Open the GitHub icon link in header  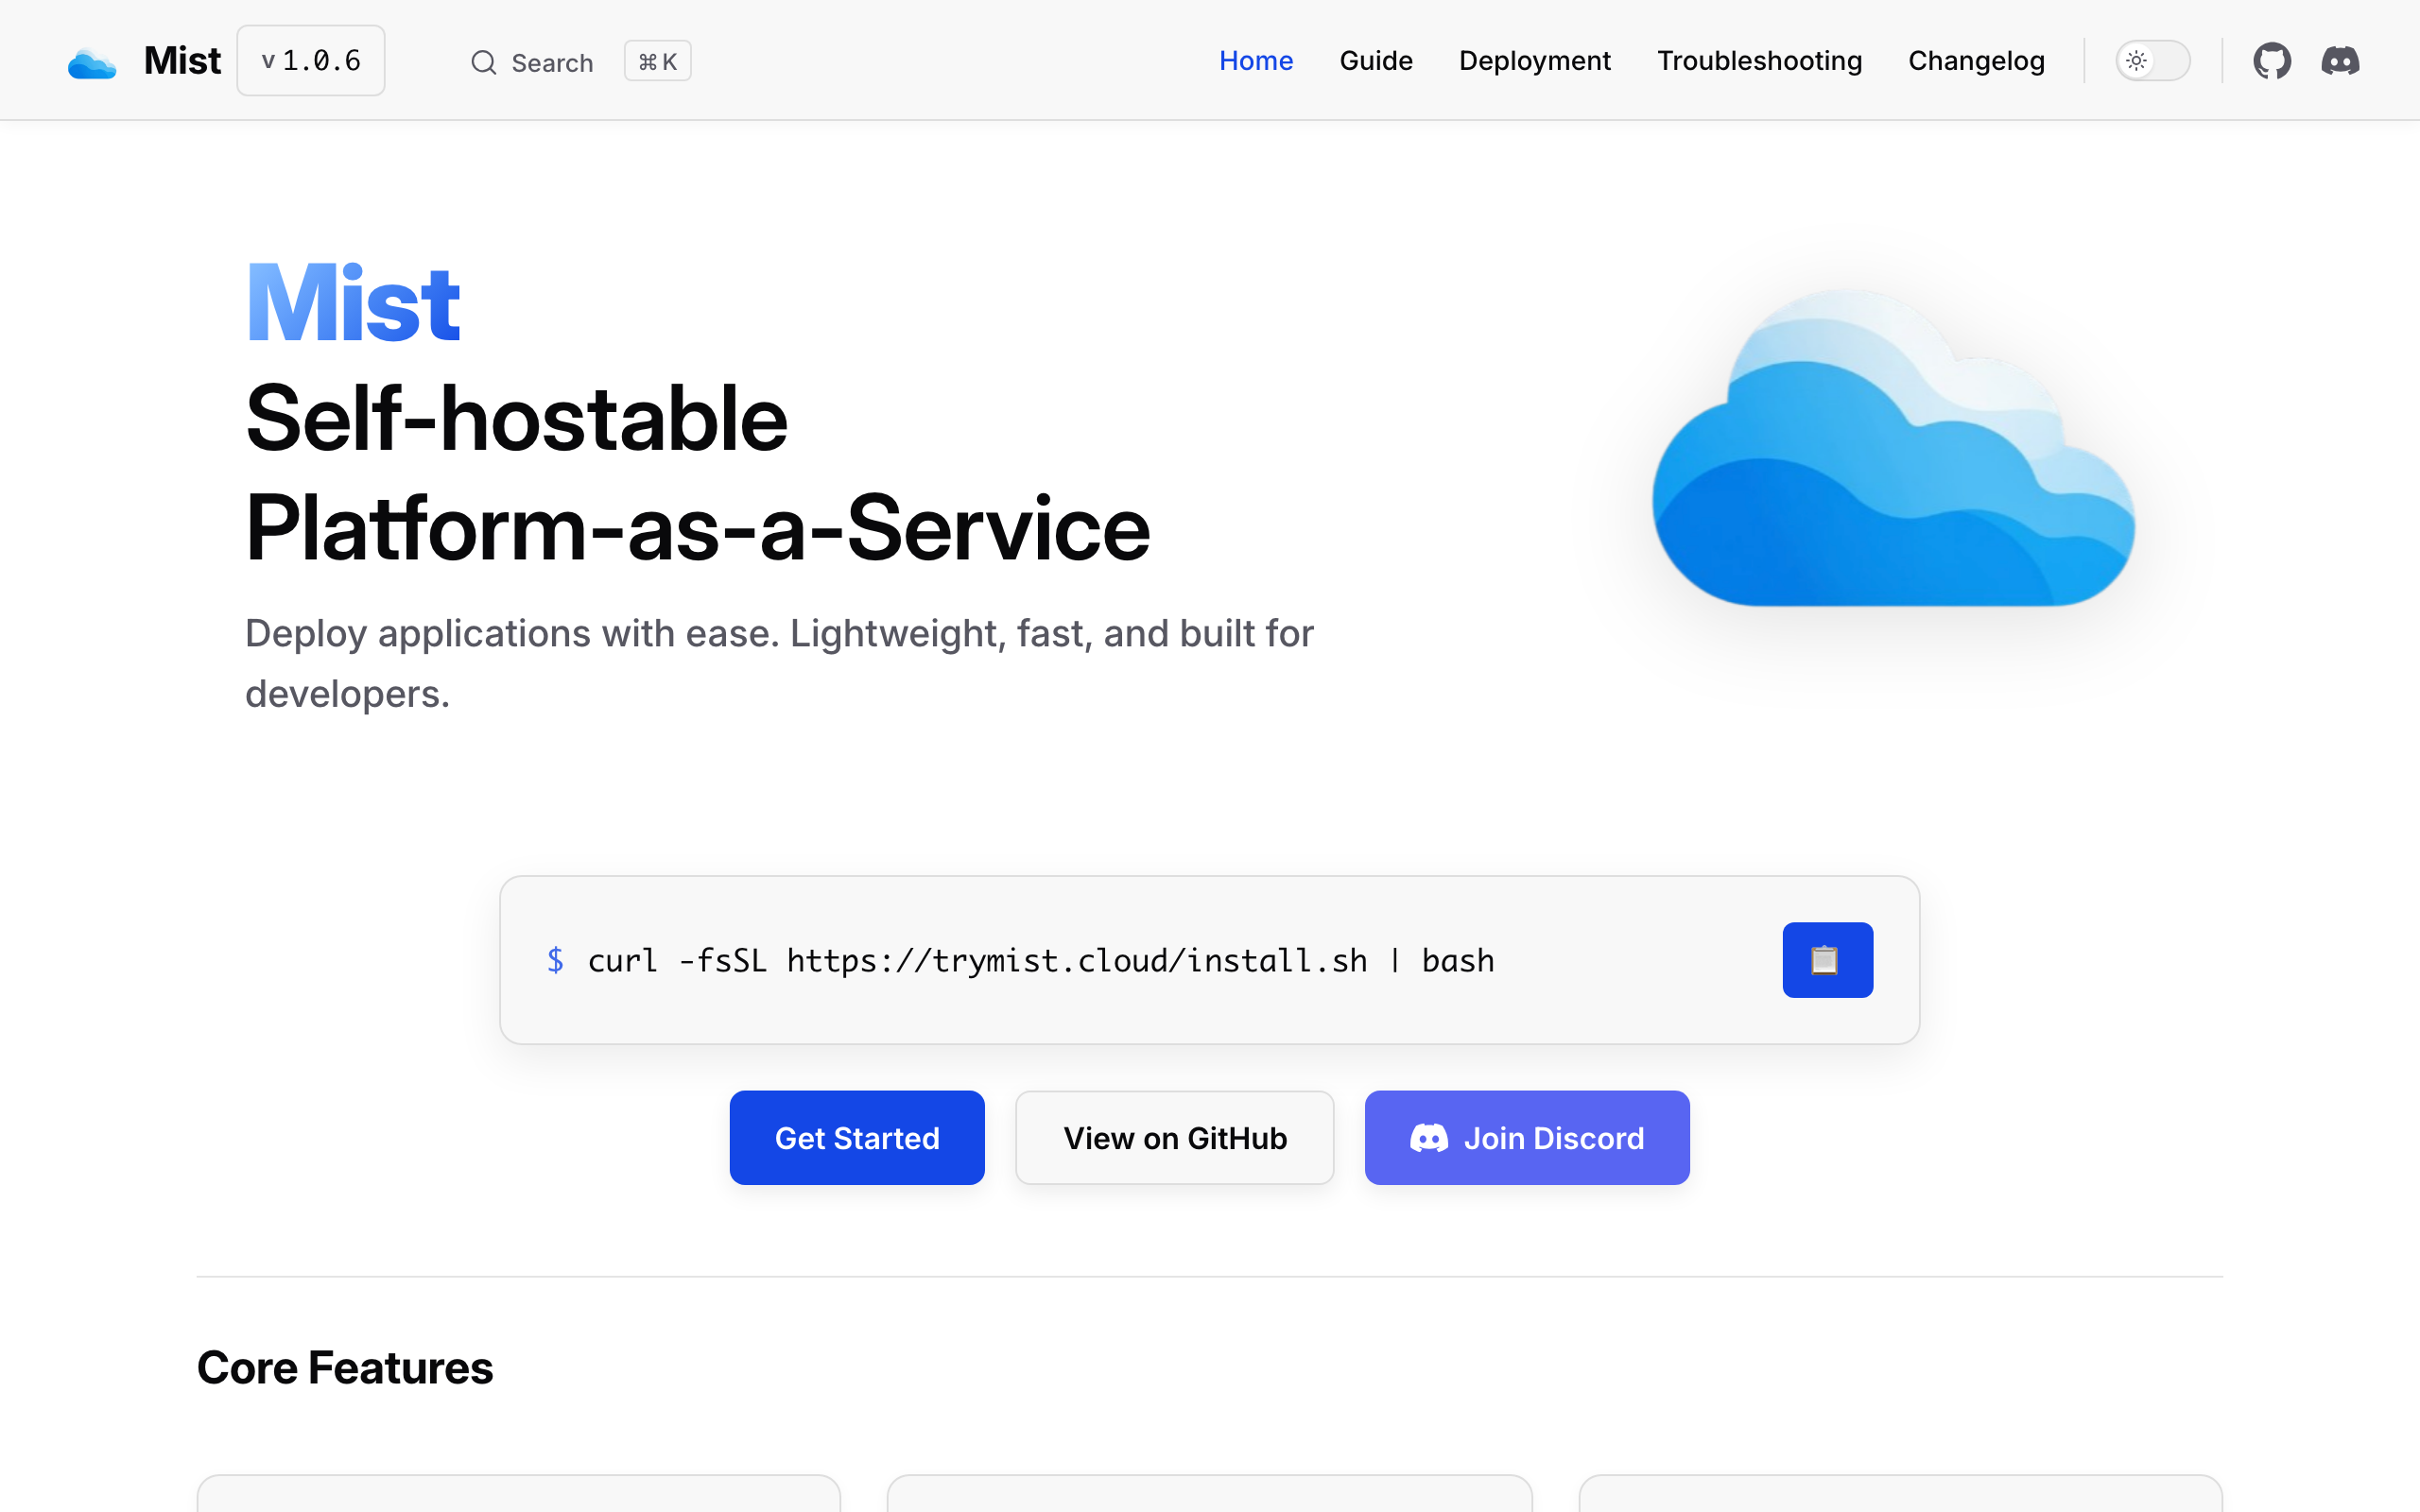point(2271,61)
